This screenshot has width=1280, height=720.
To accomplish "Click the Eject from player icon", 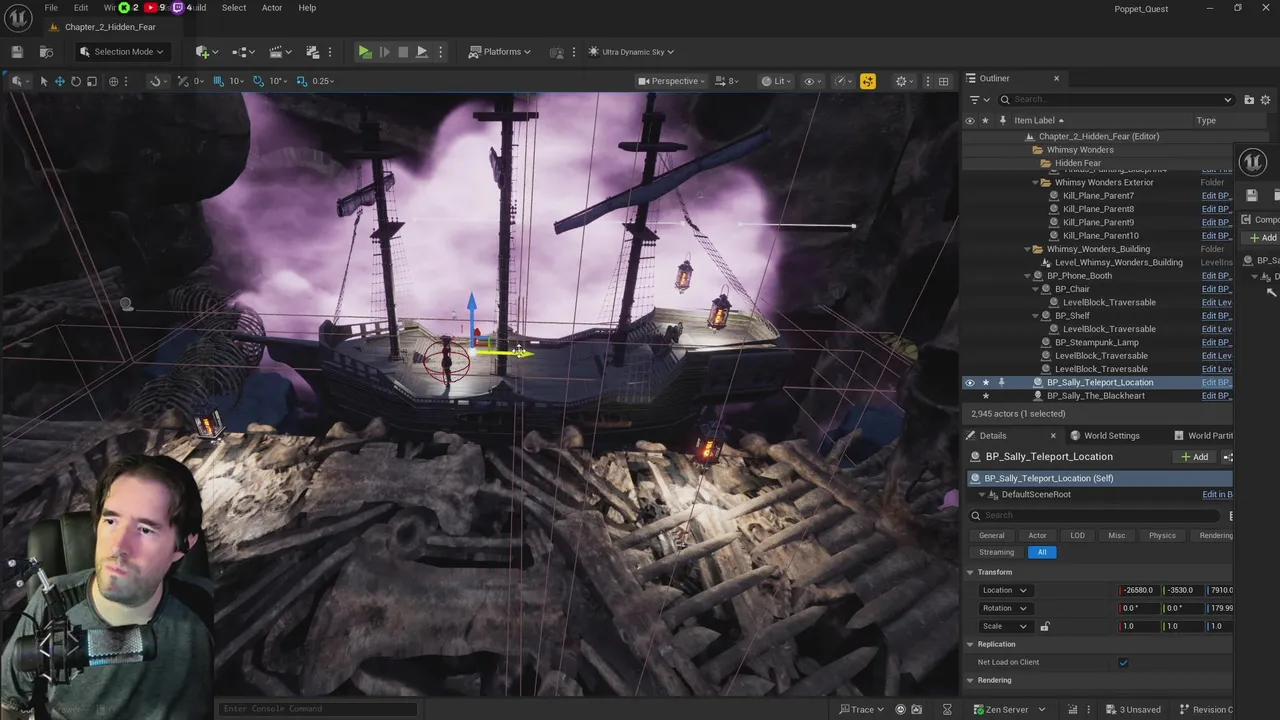I will tap(422, 52).
